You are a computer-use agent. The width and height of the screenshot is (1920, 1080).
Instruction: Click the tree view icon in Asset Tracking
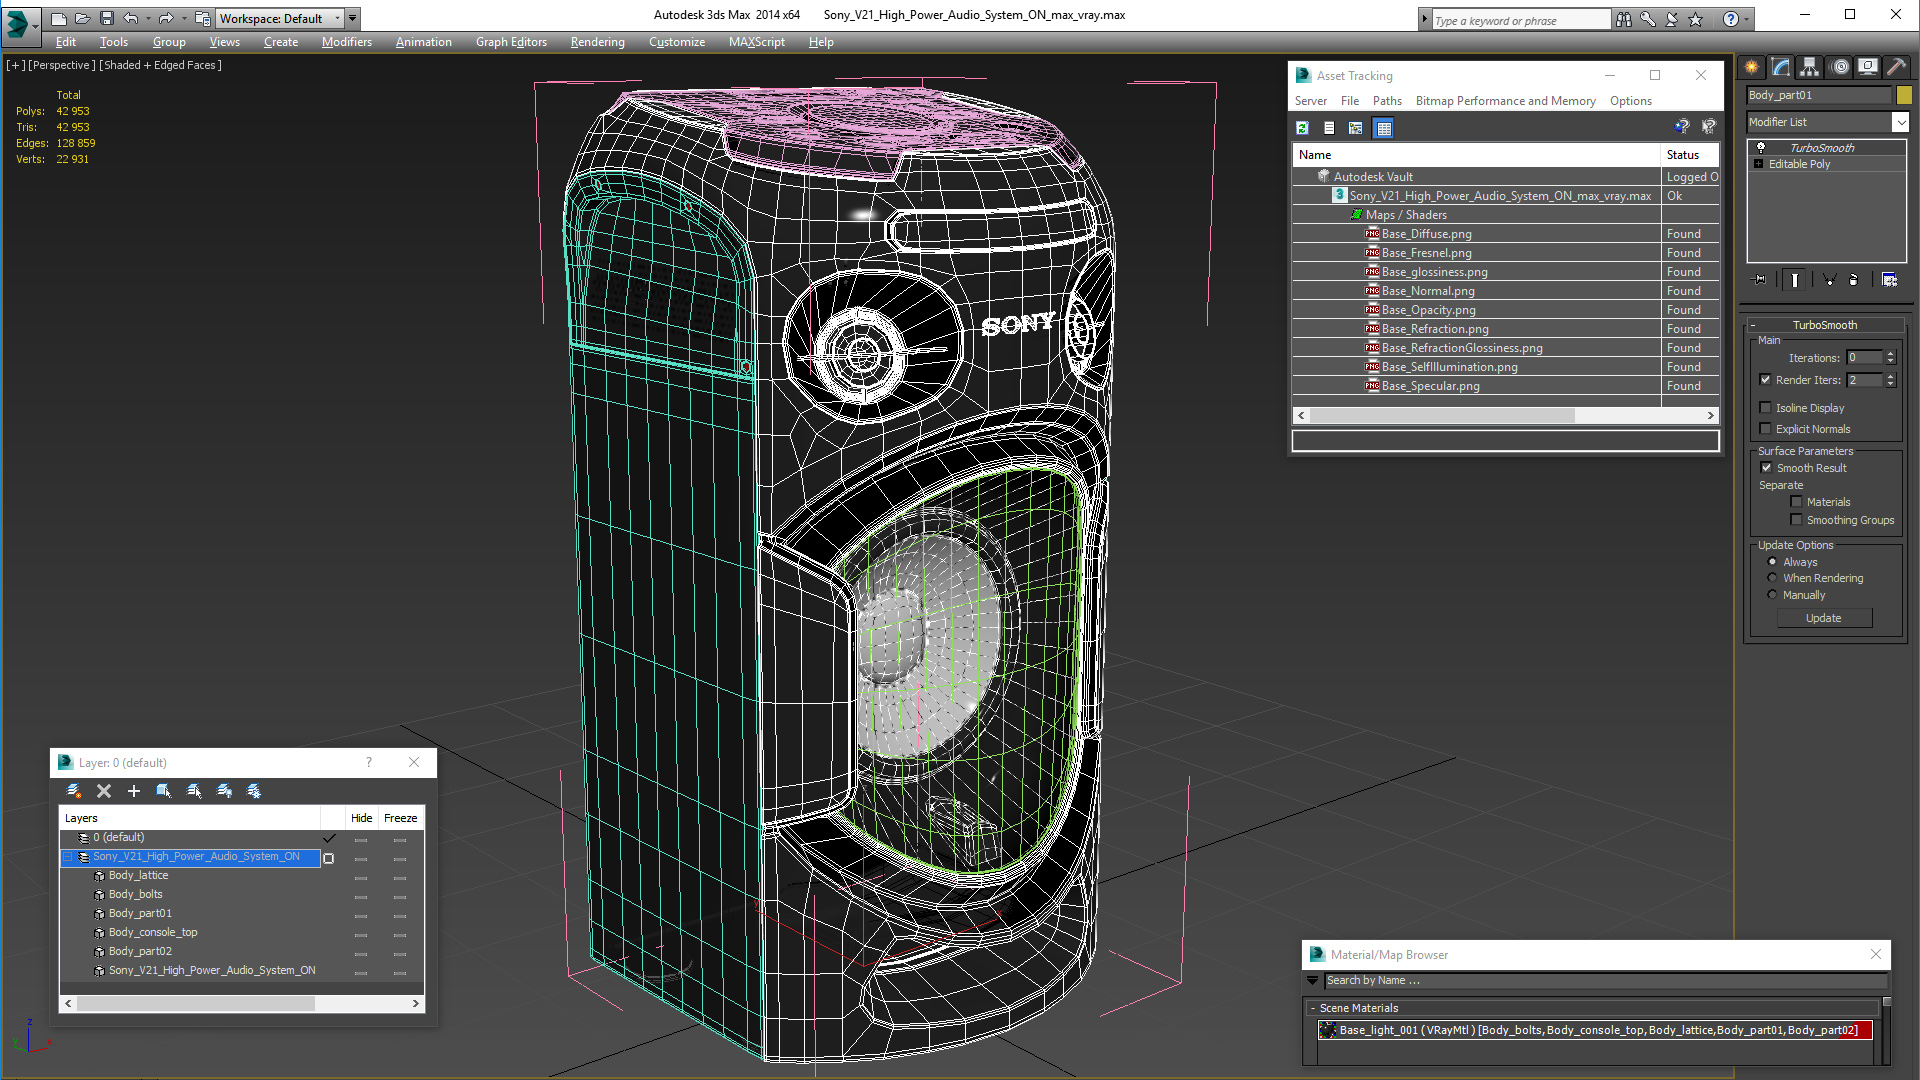(1356, 128)
